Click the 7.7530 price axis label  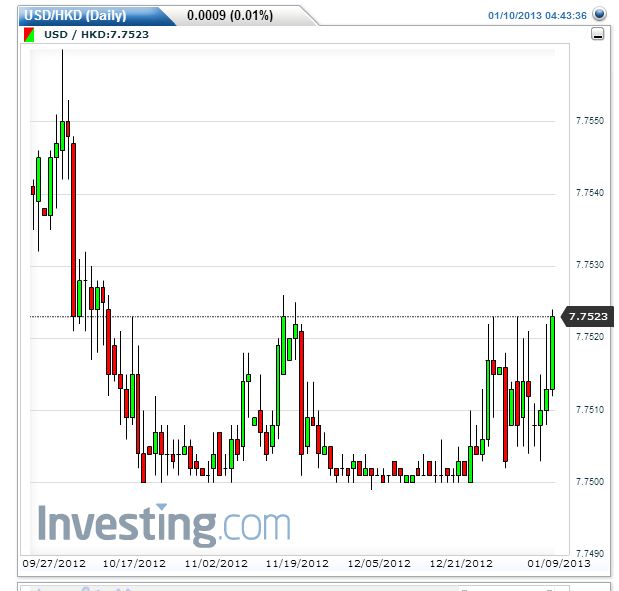590,265
